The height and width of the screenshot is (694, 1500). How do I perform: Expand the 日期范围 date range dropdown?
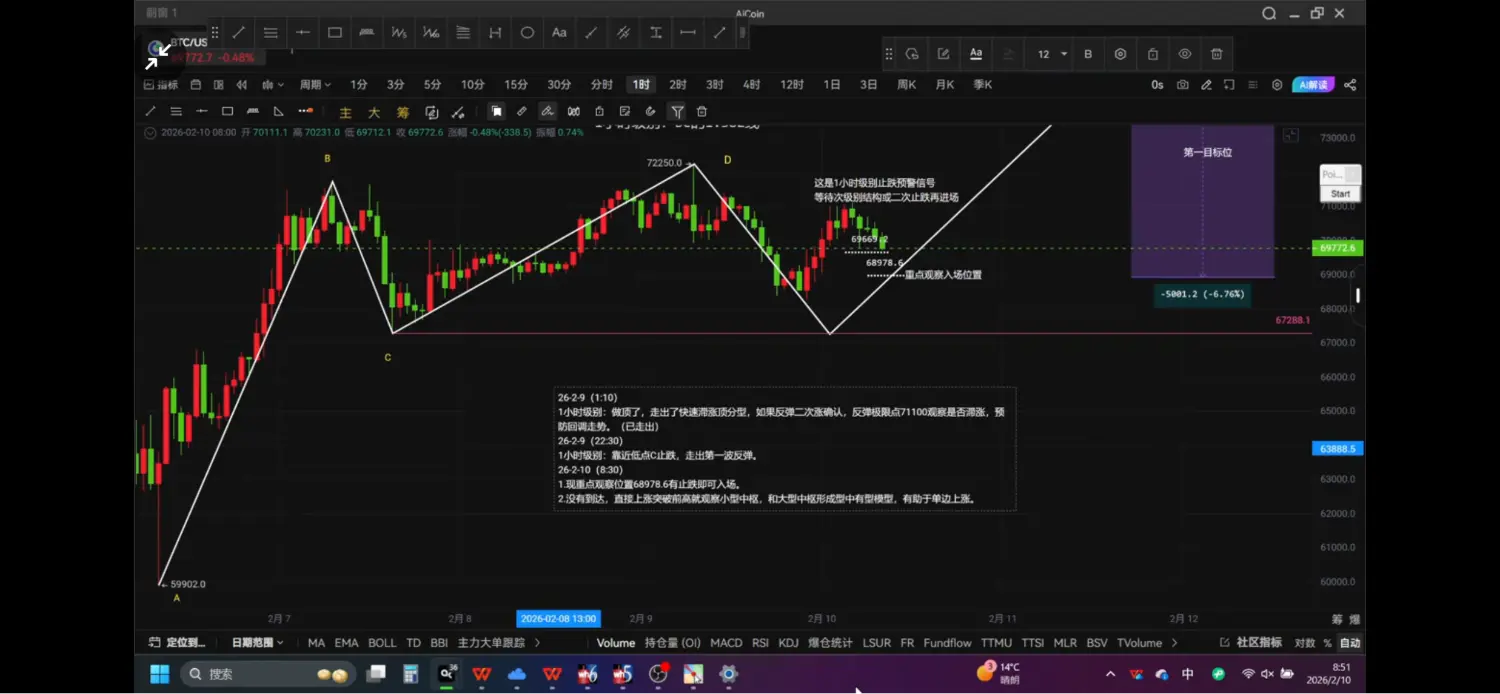[257, 643]
